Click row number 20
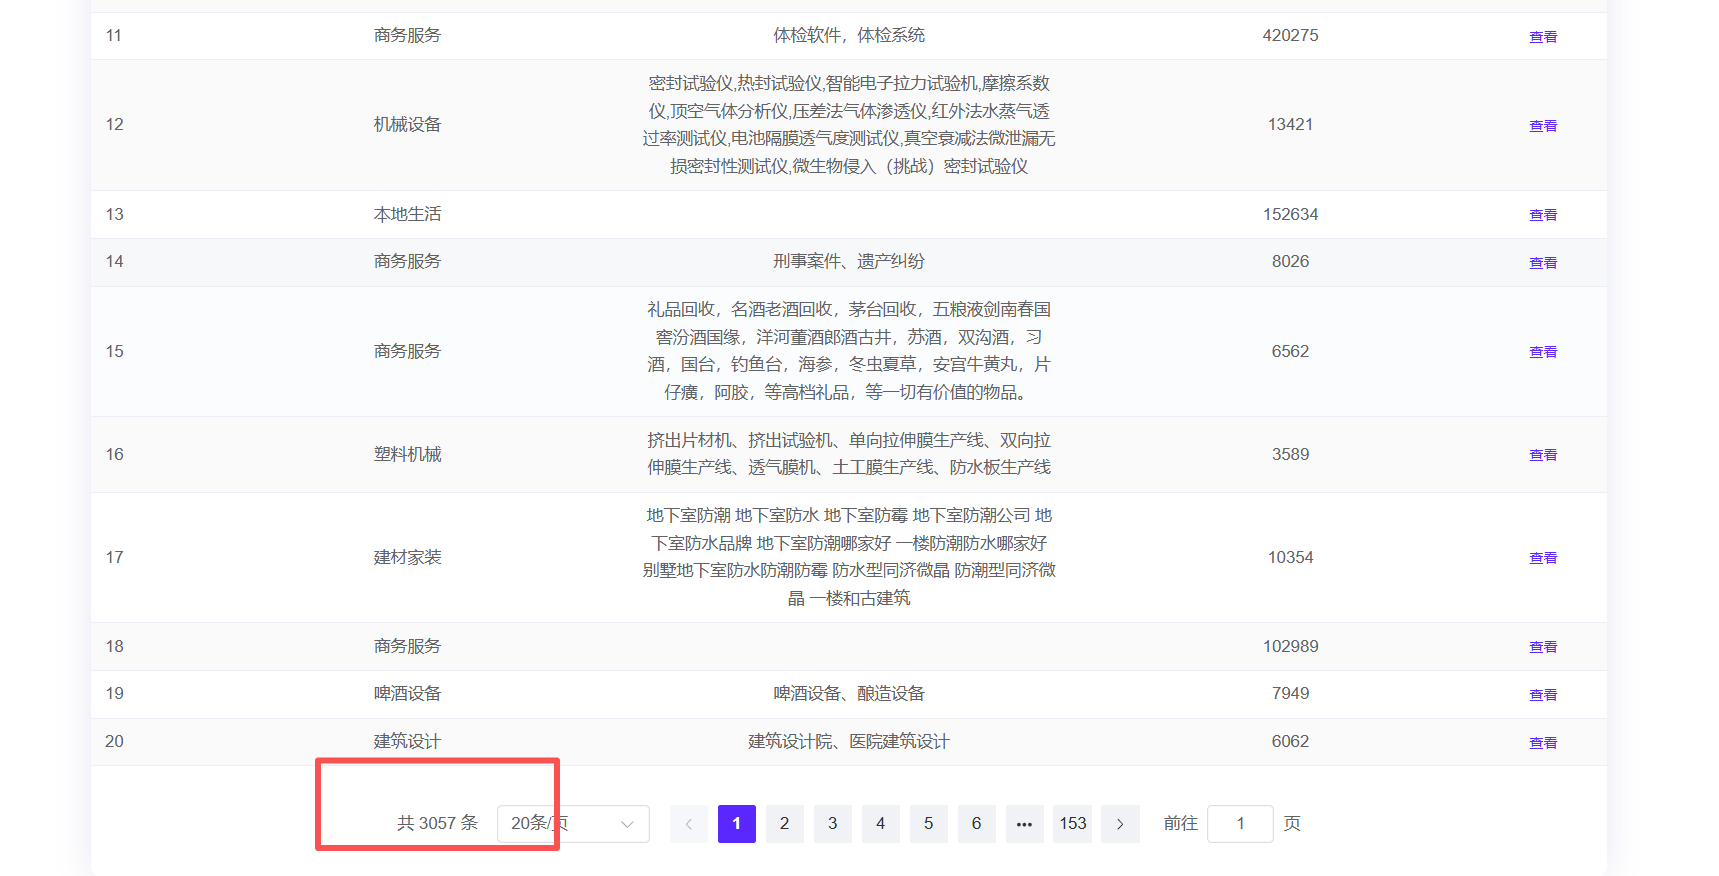The height and width of the screenshot is (876, 1719). pos(115,741)
